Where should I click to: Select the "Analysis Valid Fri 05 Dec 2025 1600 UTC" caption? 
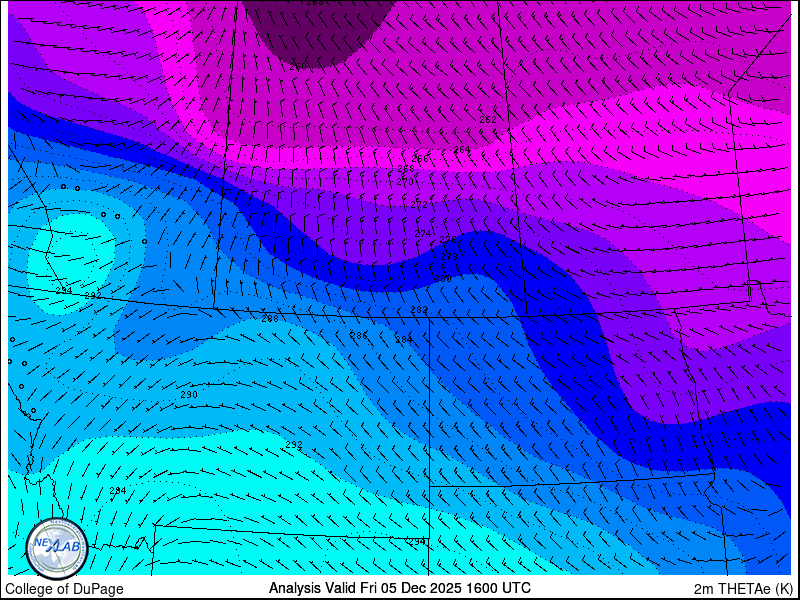(x=400, y=588)
